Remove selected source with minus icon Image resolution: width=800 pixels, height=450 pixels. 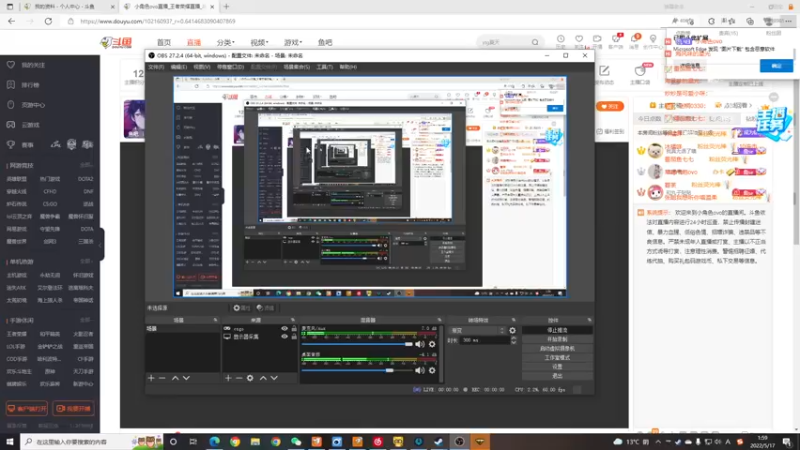tap(239, 378)
